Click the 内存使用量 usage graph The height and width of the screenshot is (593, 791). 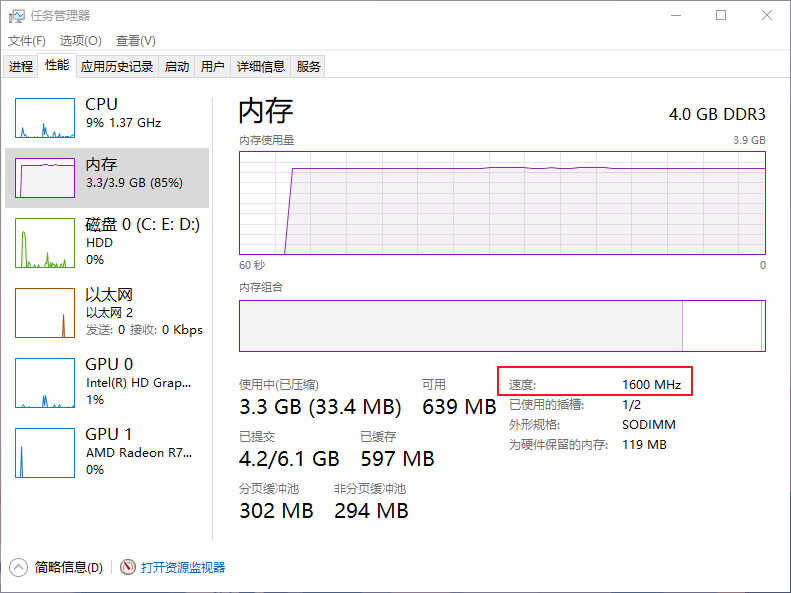point(502,203)
